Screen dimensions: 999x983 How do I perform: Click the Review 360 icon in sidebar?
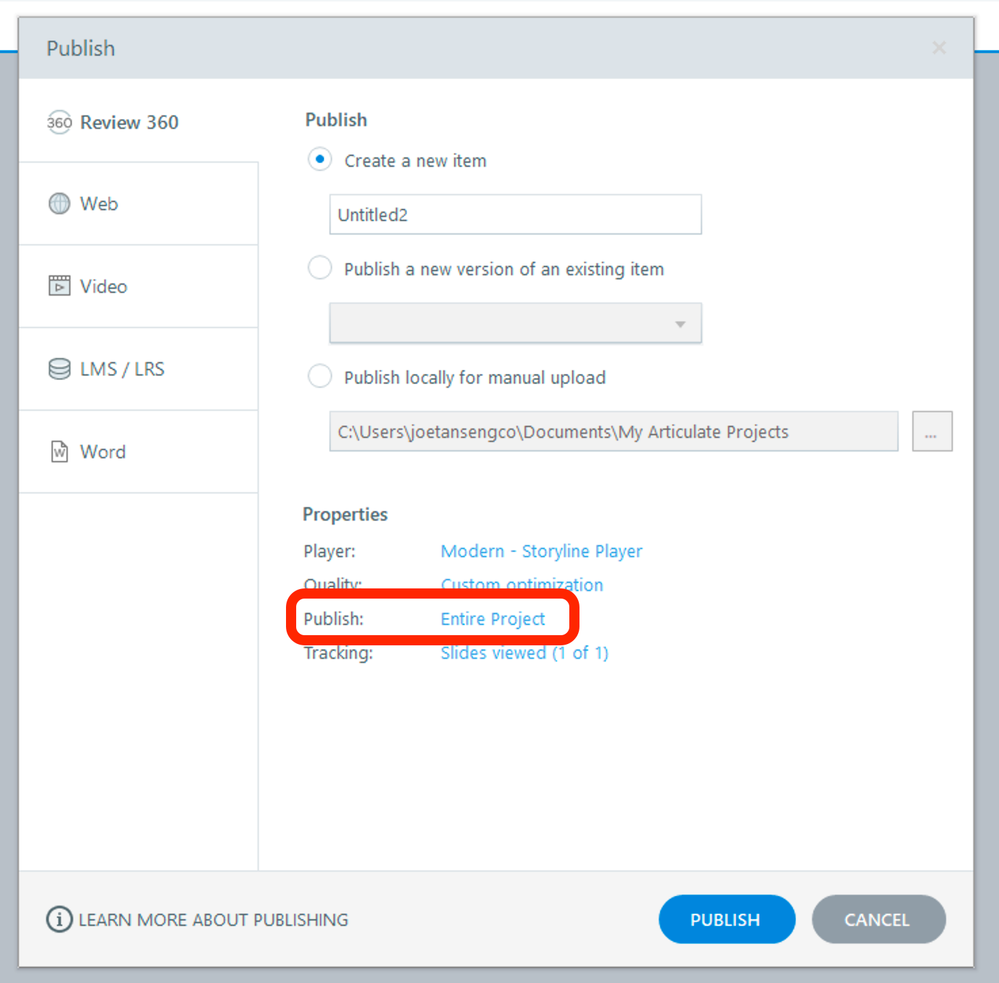coord(60,123)
